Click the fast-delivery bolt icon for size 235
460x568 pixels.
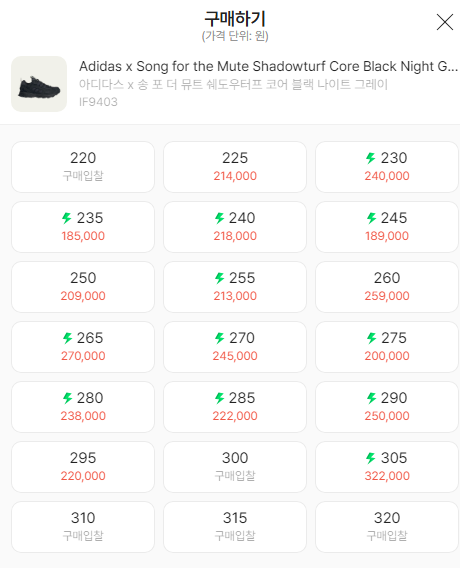pyautogui.click(x=67, y=218)
